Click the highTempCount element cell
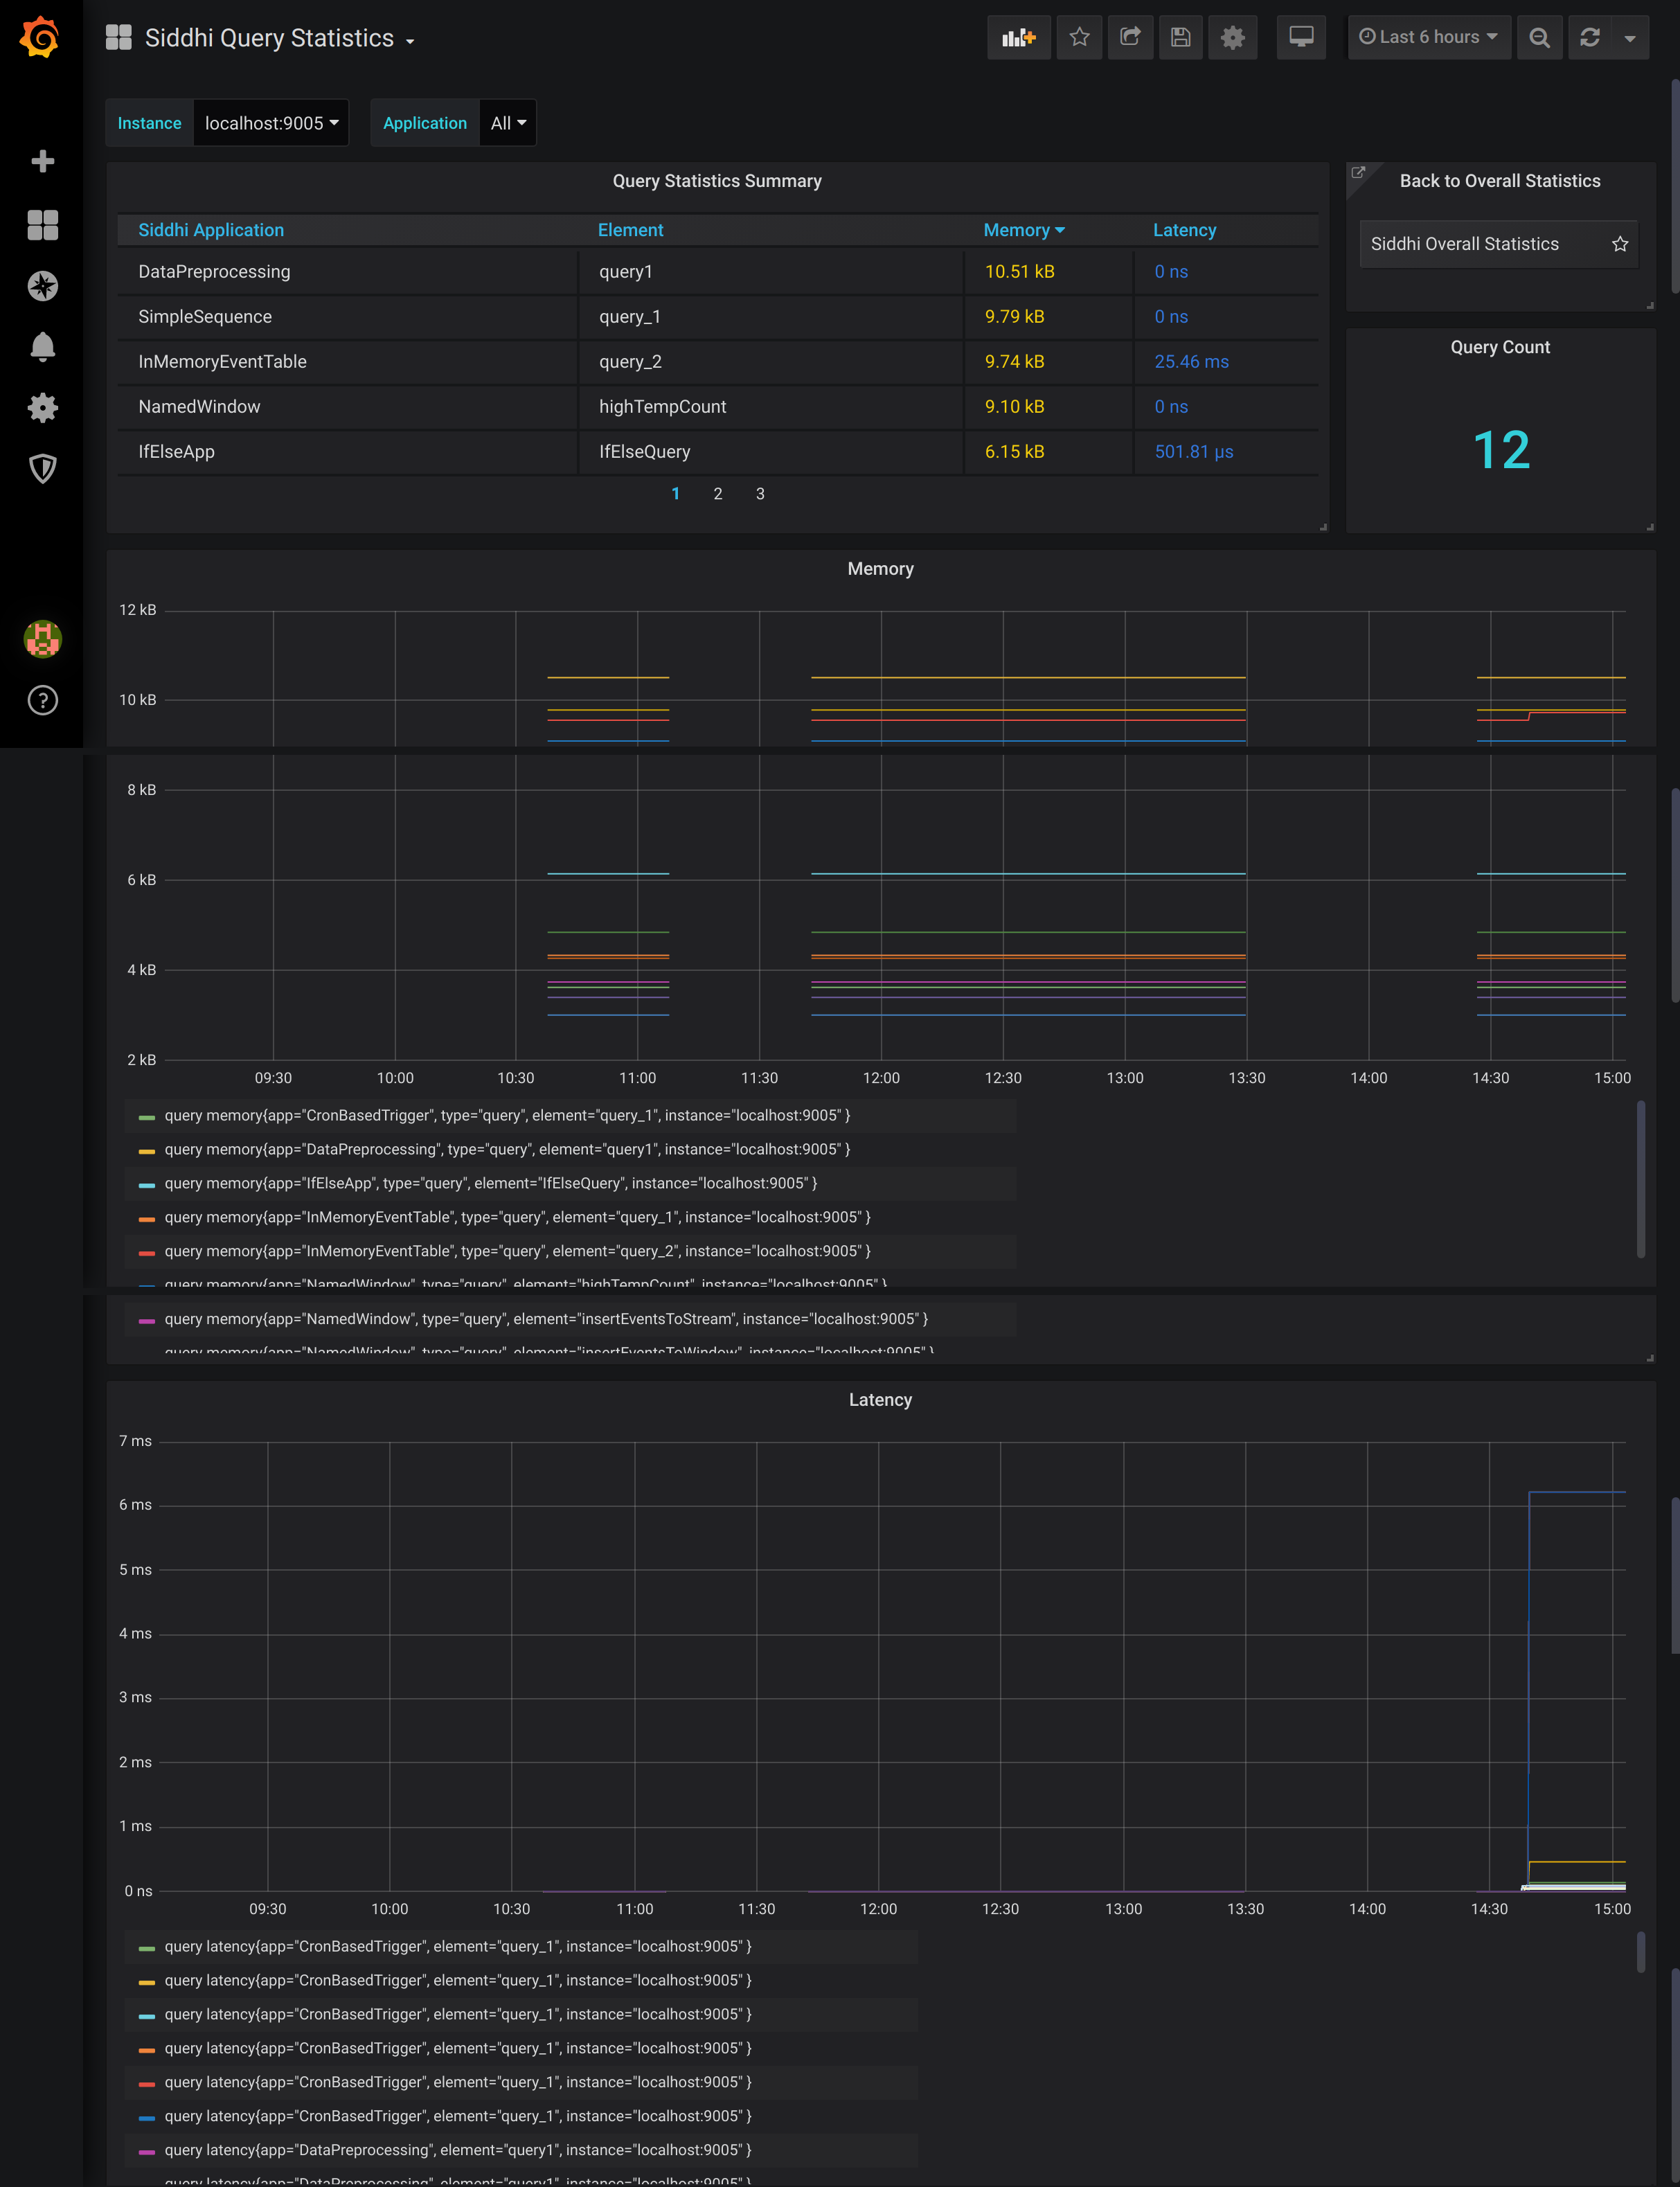The height and width of the screenshot is (2187, 1680). coord(771,407)
